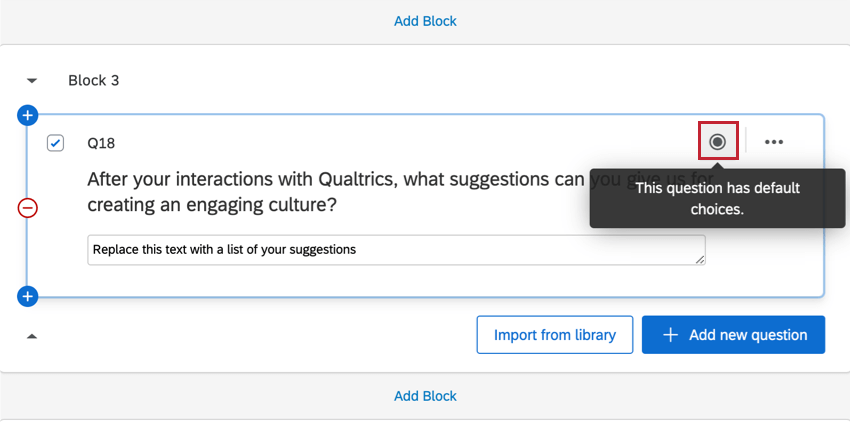The height and width of the screenshot is (425, 850).
Task: Click the upward arrow at block bottom
Action: (32, 336)
